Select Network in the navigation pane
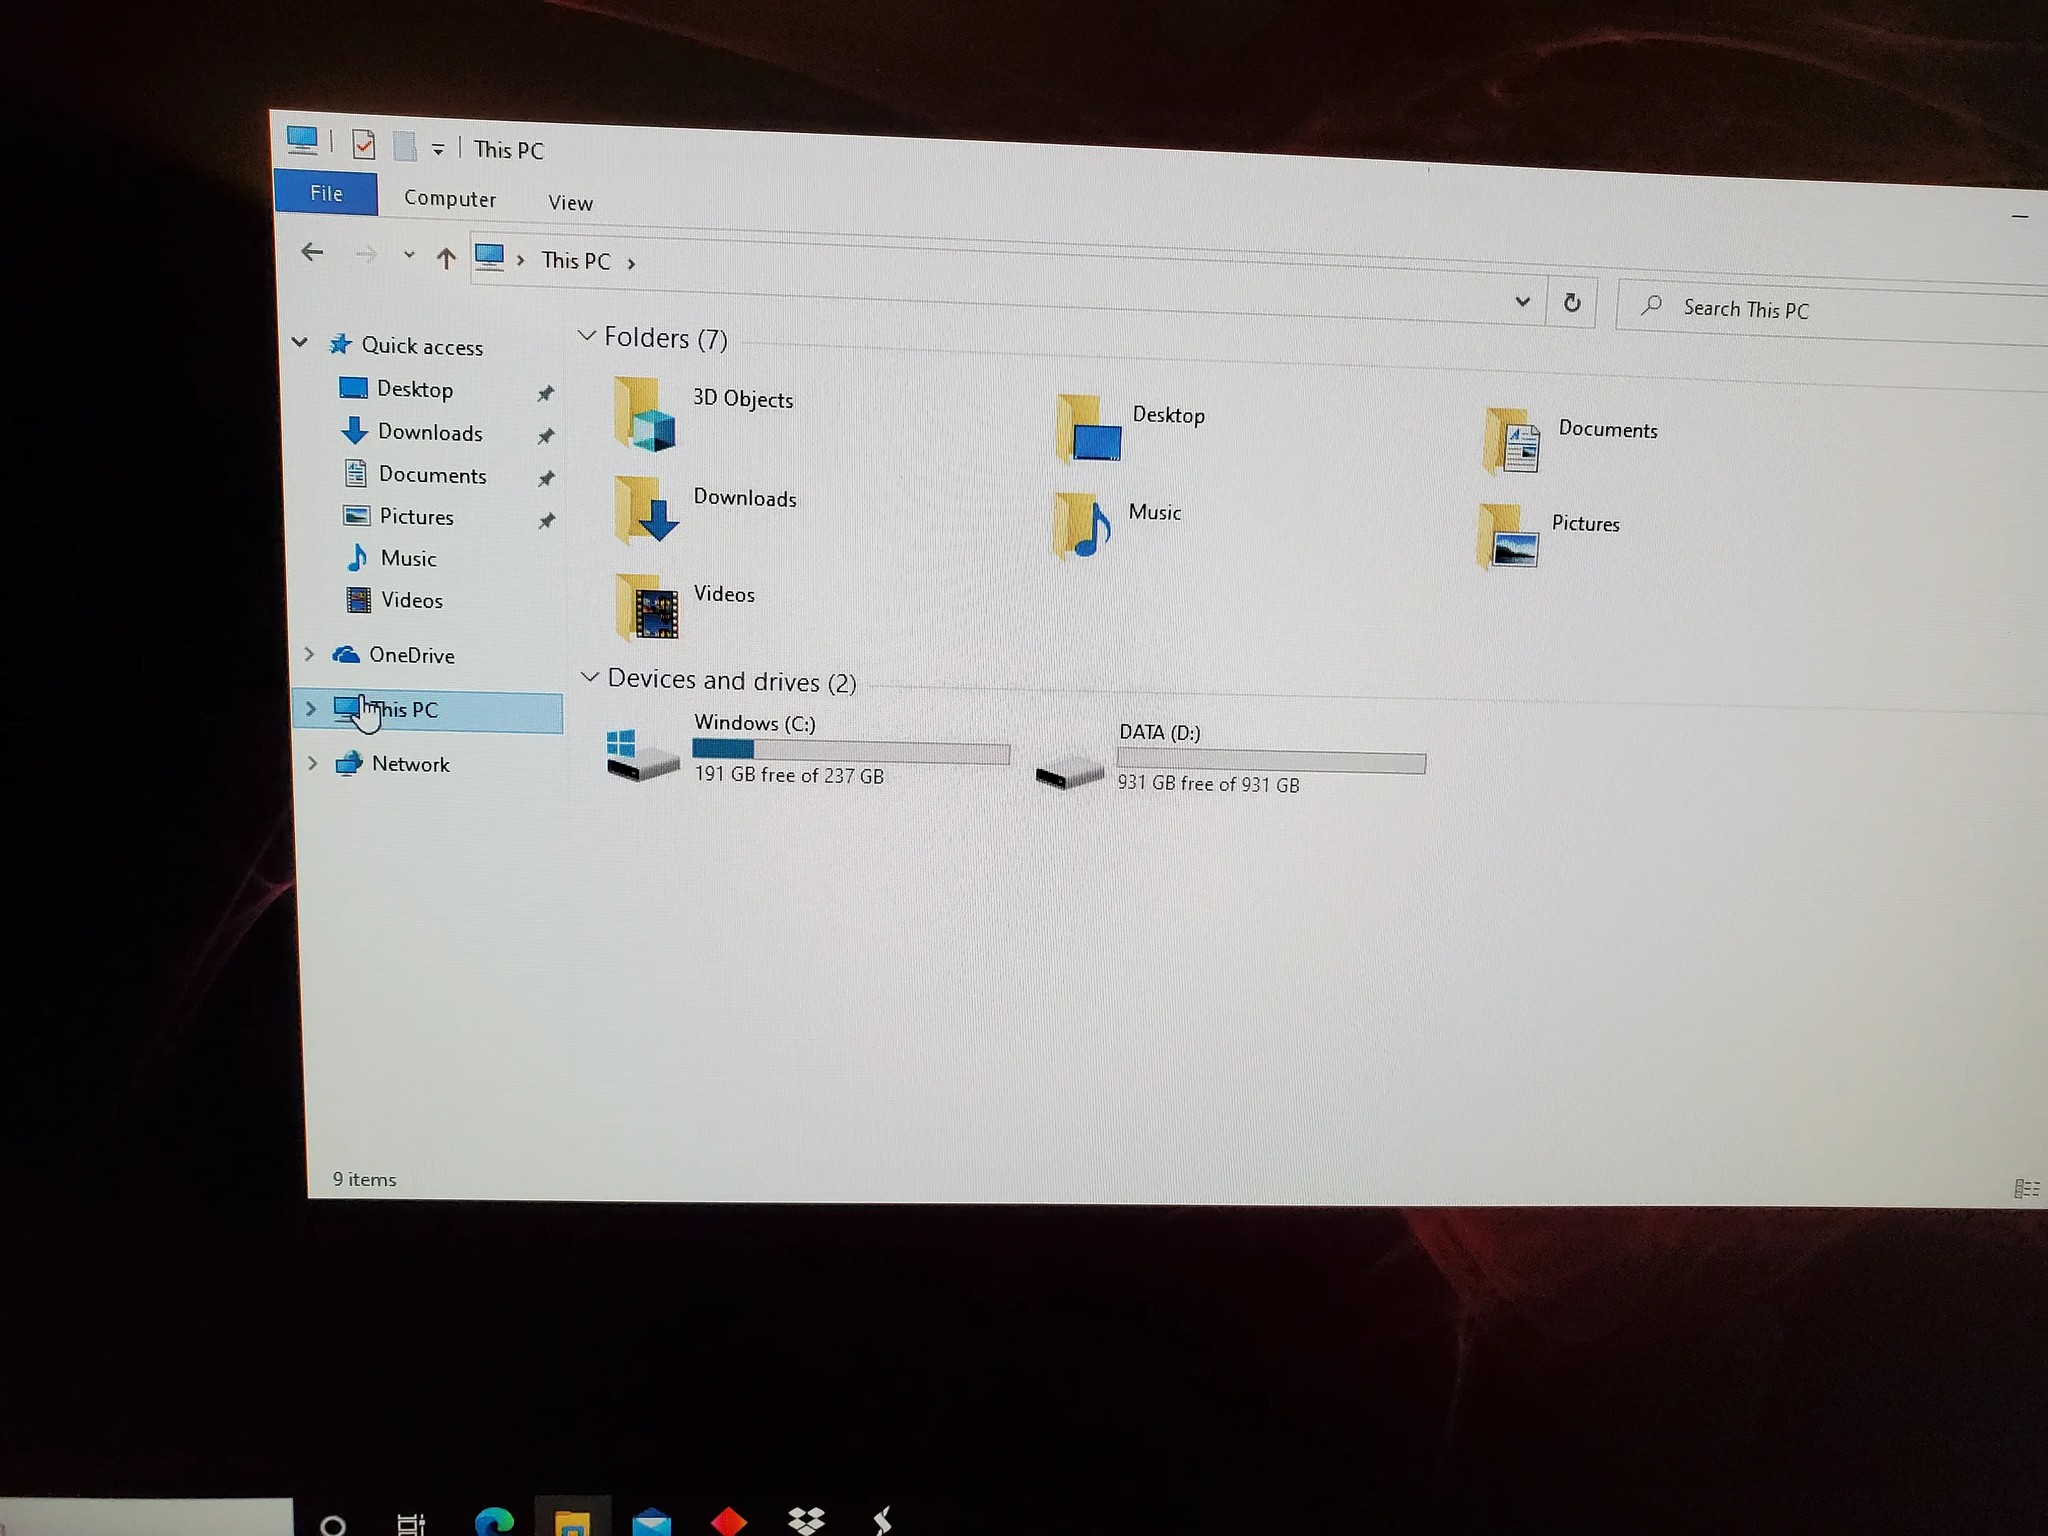The height and width of the screenshot is (1536, 2048). [x=410, y=764]
